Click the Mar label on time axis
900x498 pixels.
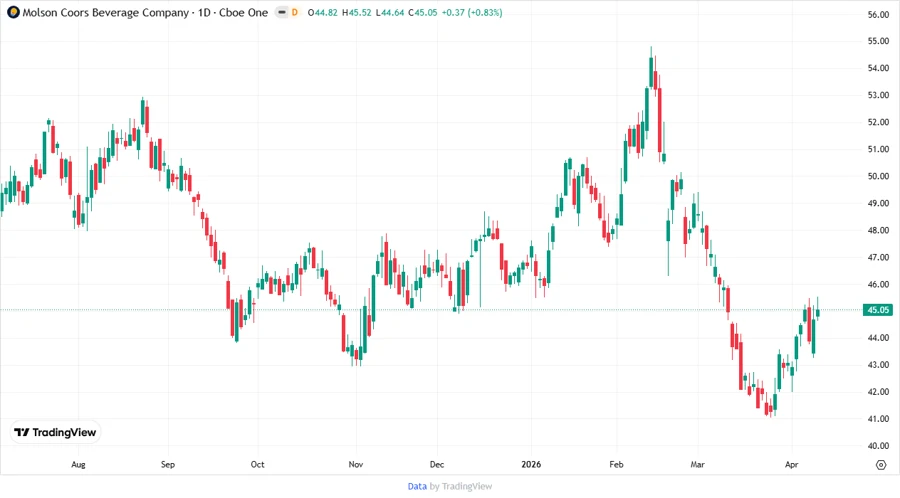point(697,464)
